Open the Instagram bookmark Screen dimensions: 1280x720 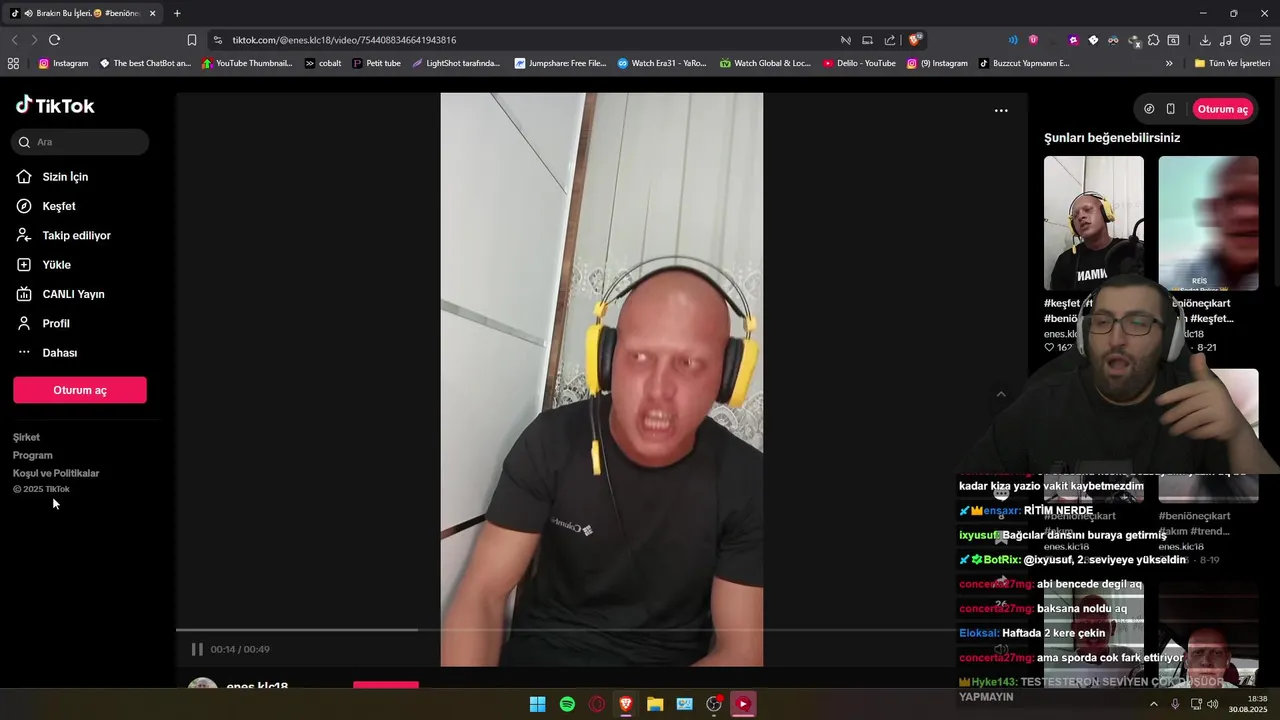(x=63, y=63)
